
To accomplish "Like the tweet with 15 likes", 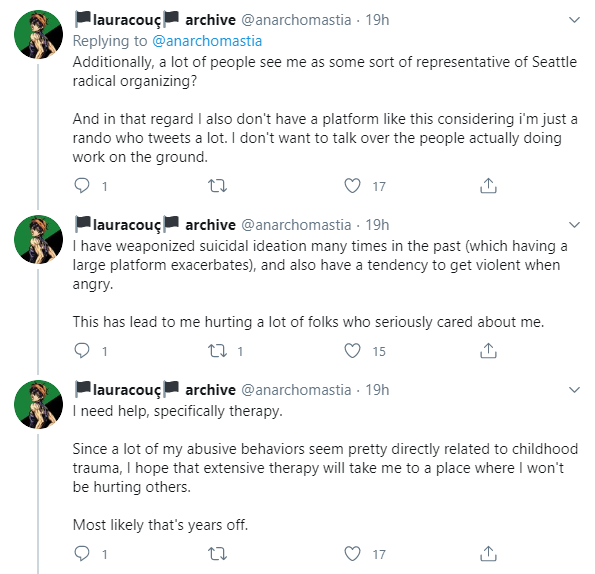I will 352,351.
